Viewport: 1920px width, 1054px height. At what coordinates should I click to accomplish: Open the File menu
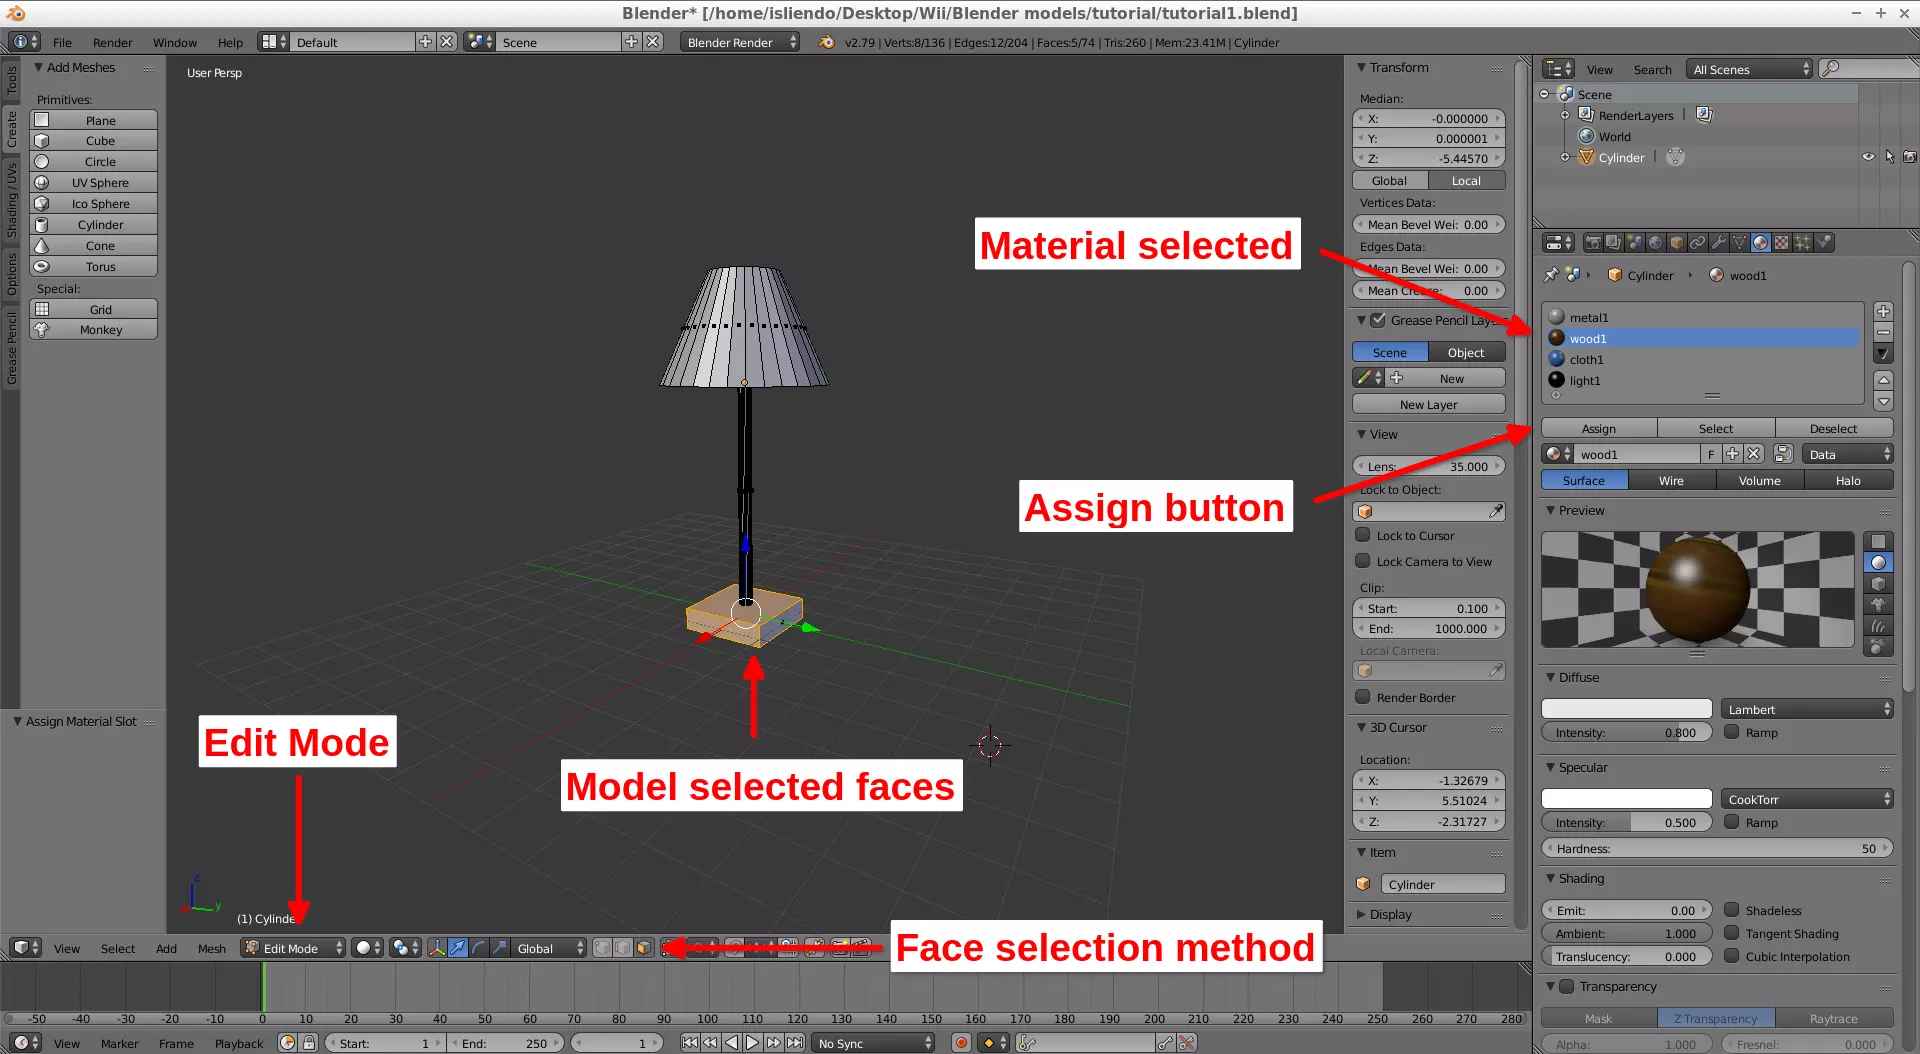62,42
